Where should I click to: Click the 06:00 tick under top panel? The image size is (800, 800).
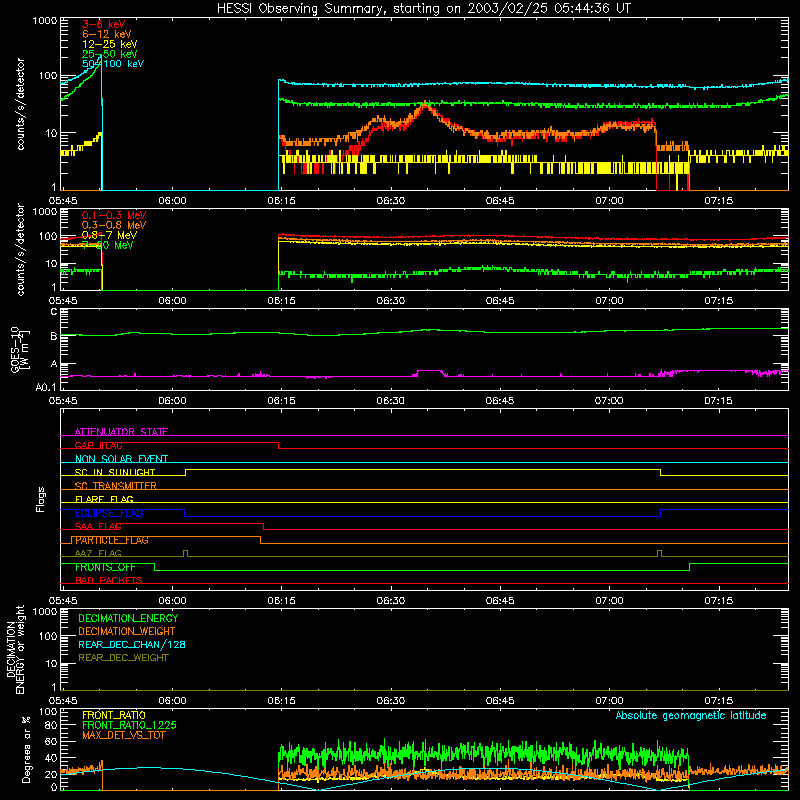[x=172, y=201]
